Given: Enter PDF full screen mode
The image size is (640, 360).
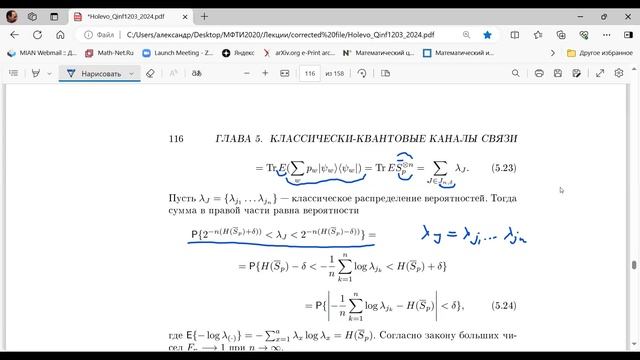Looking at the screenshot, I should click(x=600, y=73).
